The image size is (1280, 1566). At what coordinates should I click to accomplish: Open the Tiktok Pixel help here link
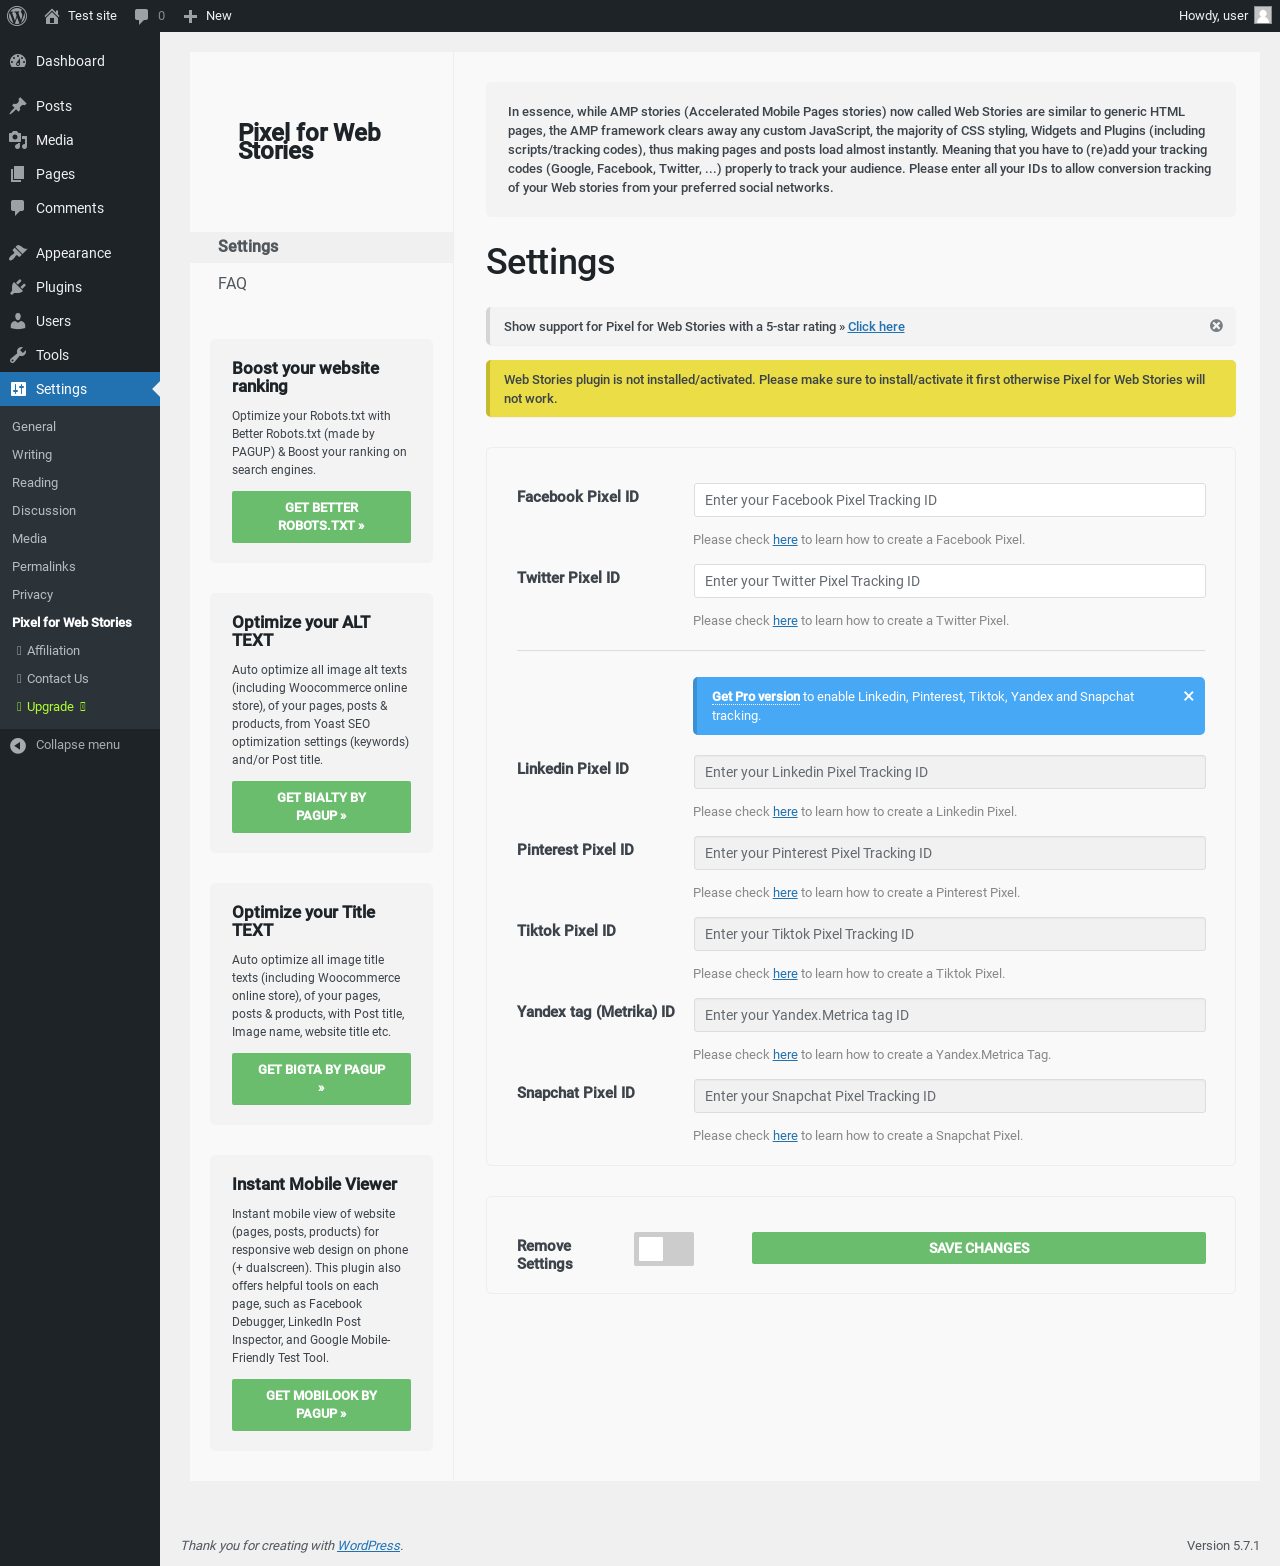coord(785,974)
